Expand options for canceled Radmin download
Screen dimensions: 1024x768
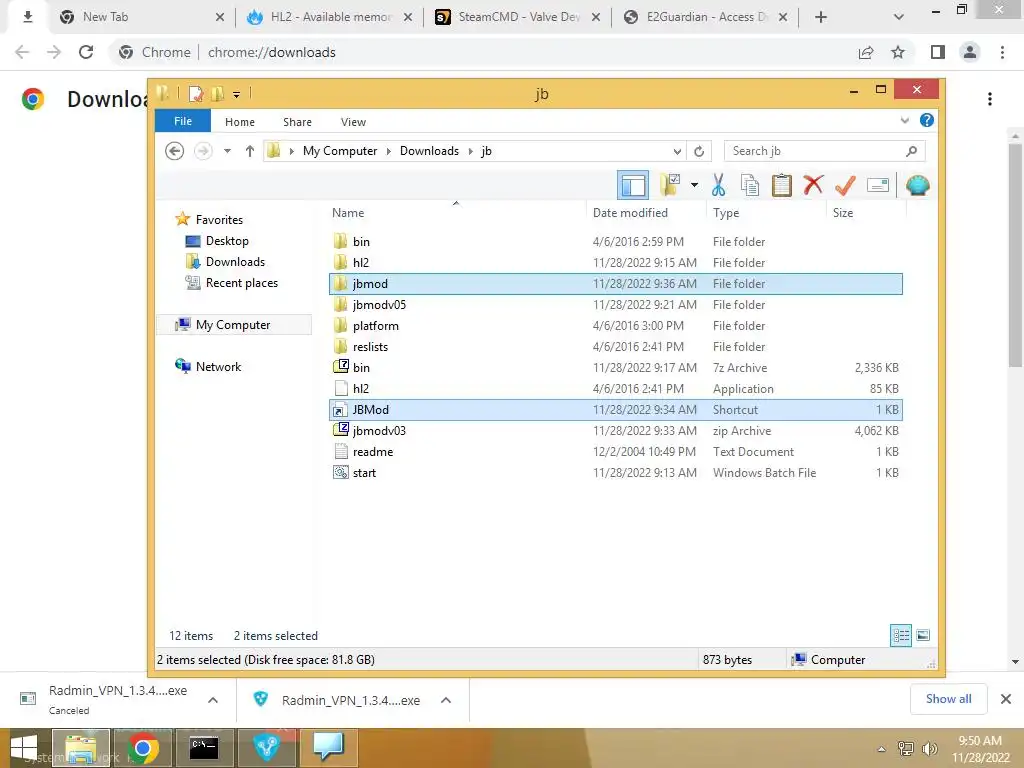[213, 700]
